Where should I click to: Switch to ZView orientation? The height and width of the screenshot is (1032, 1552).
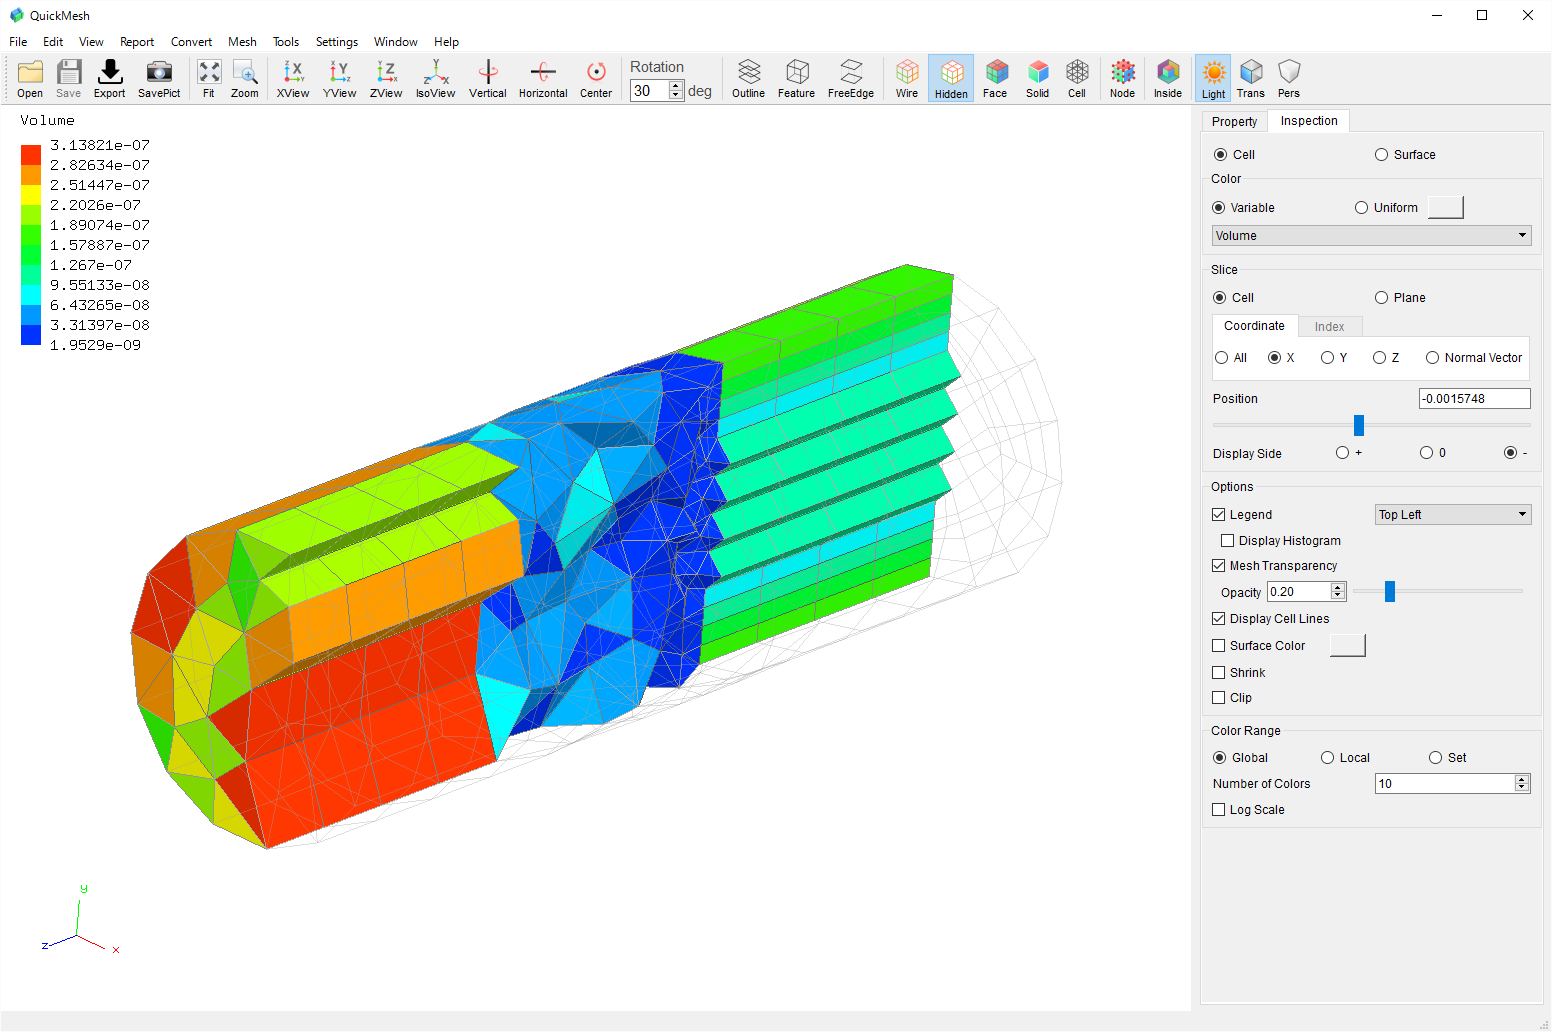(385, 78)
